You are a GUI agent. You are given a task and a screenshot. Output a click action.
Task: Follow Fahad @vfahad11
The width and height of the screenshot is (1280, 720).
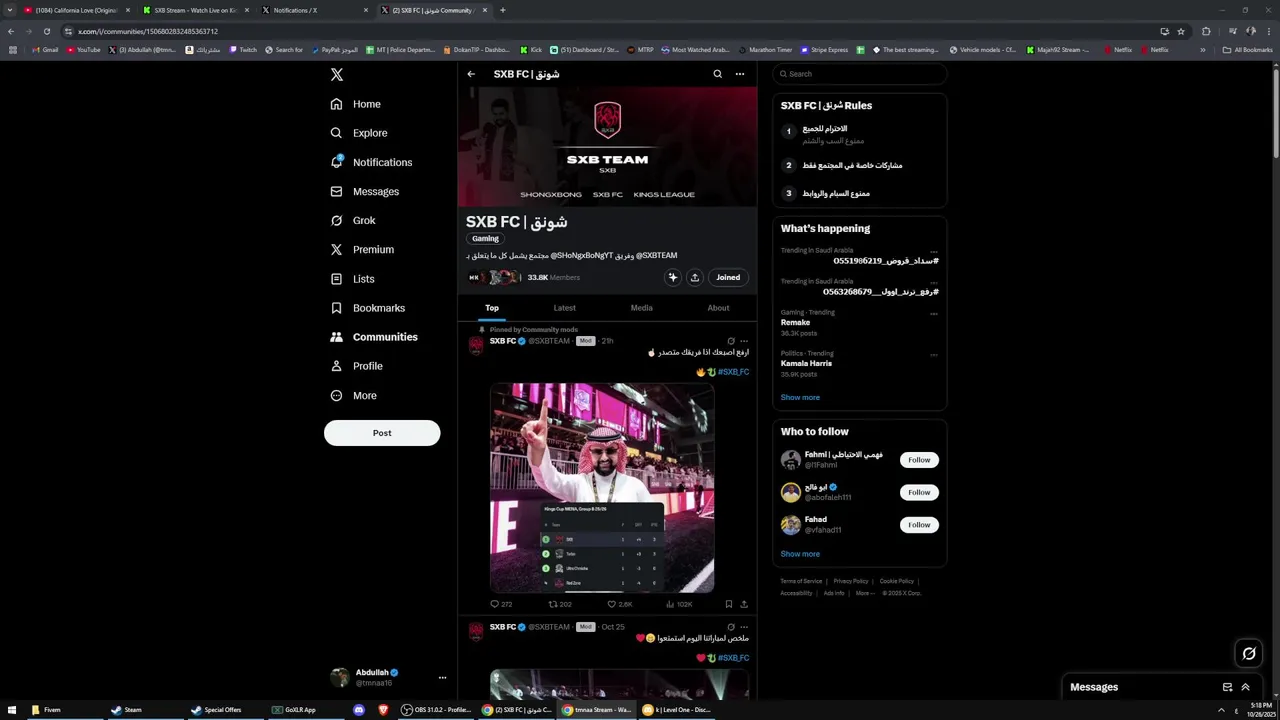coord(919,525)
